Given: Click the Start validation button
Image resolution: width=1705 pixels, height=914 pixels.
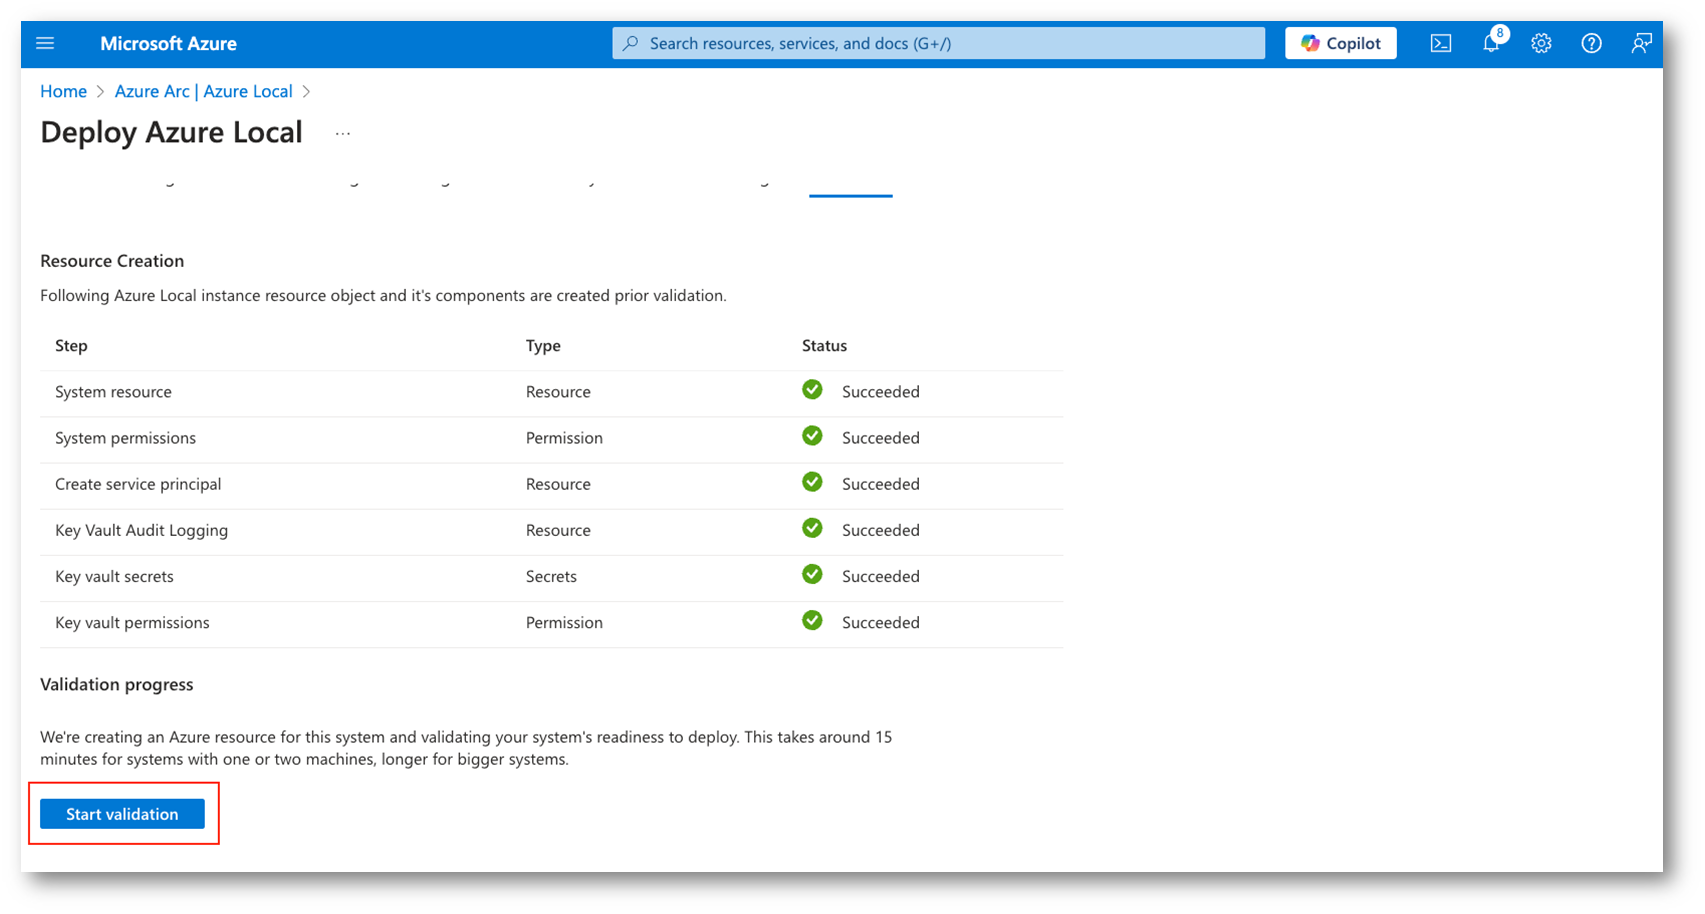Looking at the screenshot, I should pos(122,814).
